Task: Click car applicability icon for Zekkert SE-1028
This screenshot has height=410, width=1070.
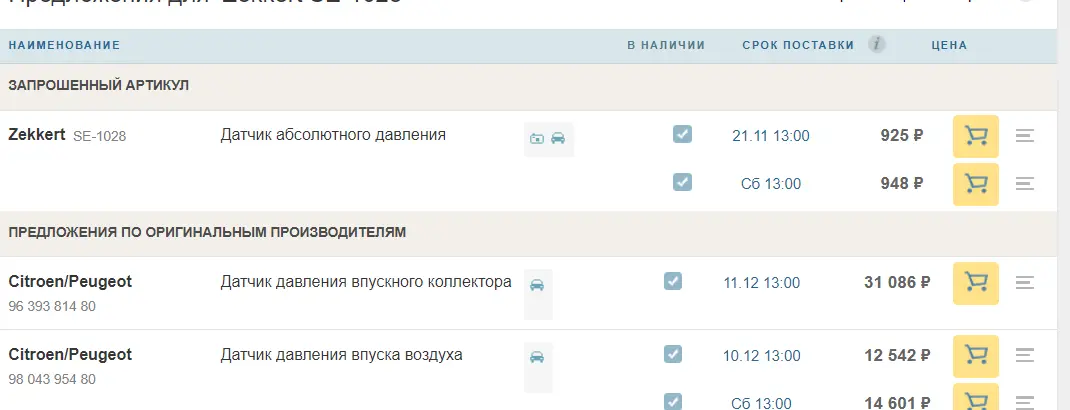Action: point(558,138)
